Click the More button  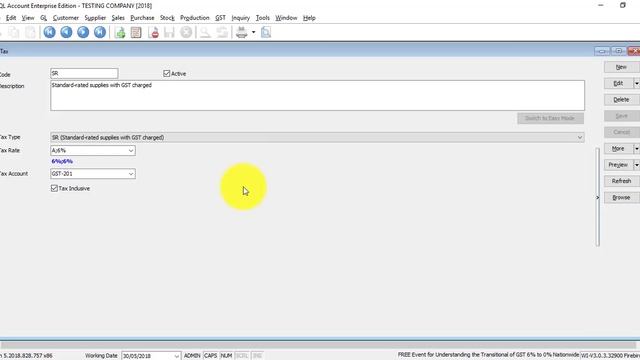coord(618,149)
